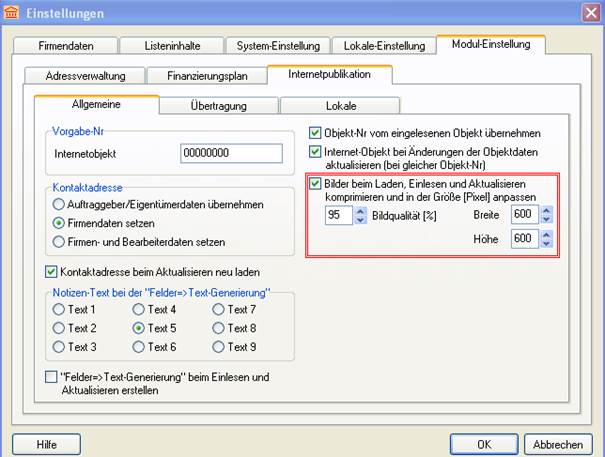Select the Internetpublikation sub-tab
This screenshot has height=457, width=605.
pos(330,74)
